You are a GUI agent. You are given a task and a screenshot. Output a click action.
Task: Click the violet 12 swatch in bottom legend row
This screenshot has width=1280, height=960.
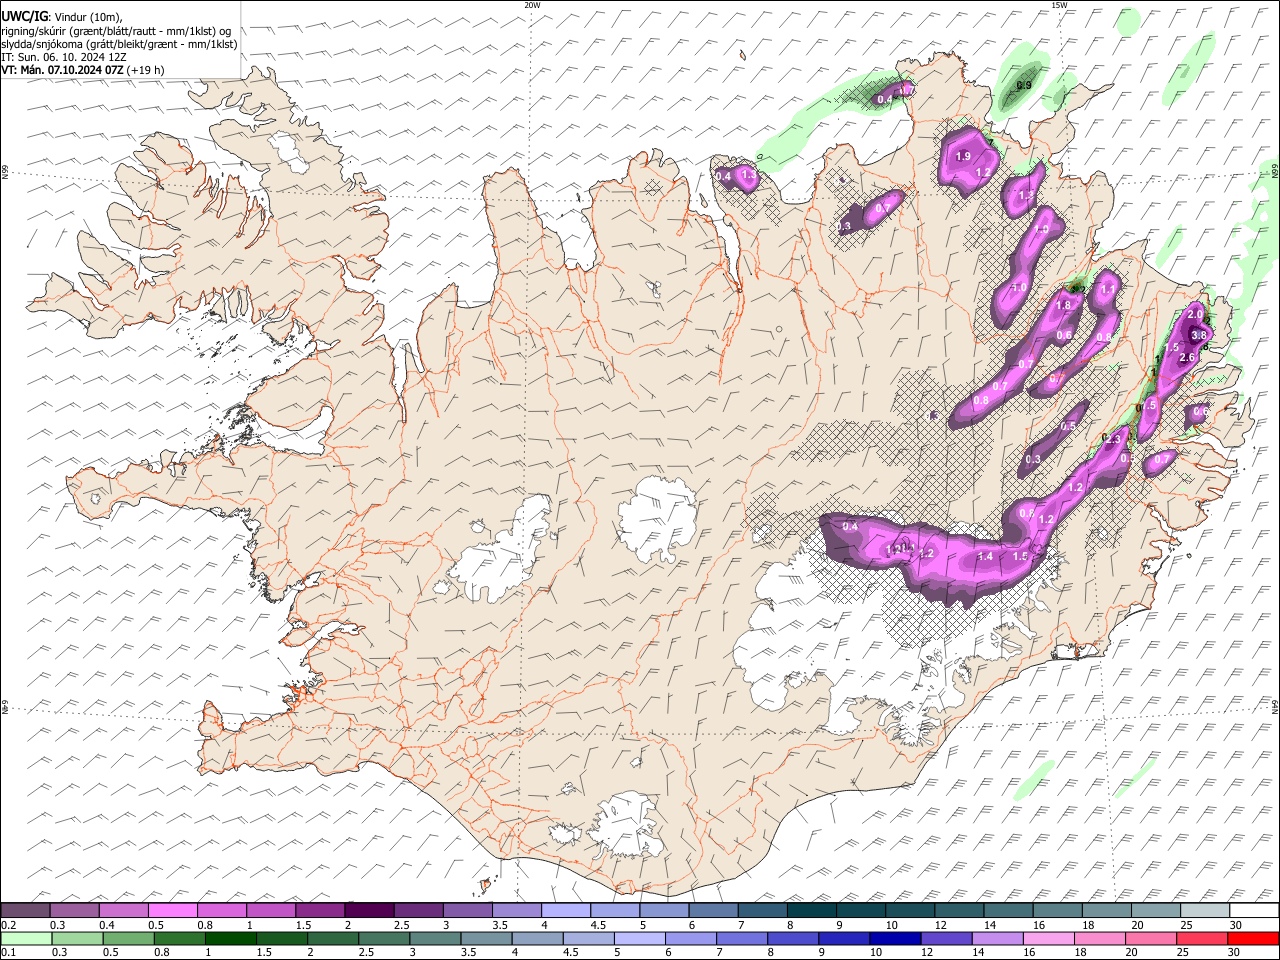[947, 938]
